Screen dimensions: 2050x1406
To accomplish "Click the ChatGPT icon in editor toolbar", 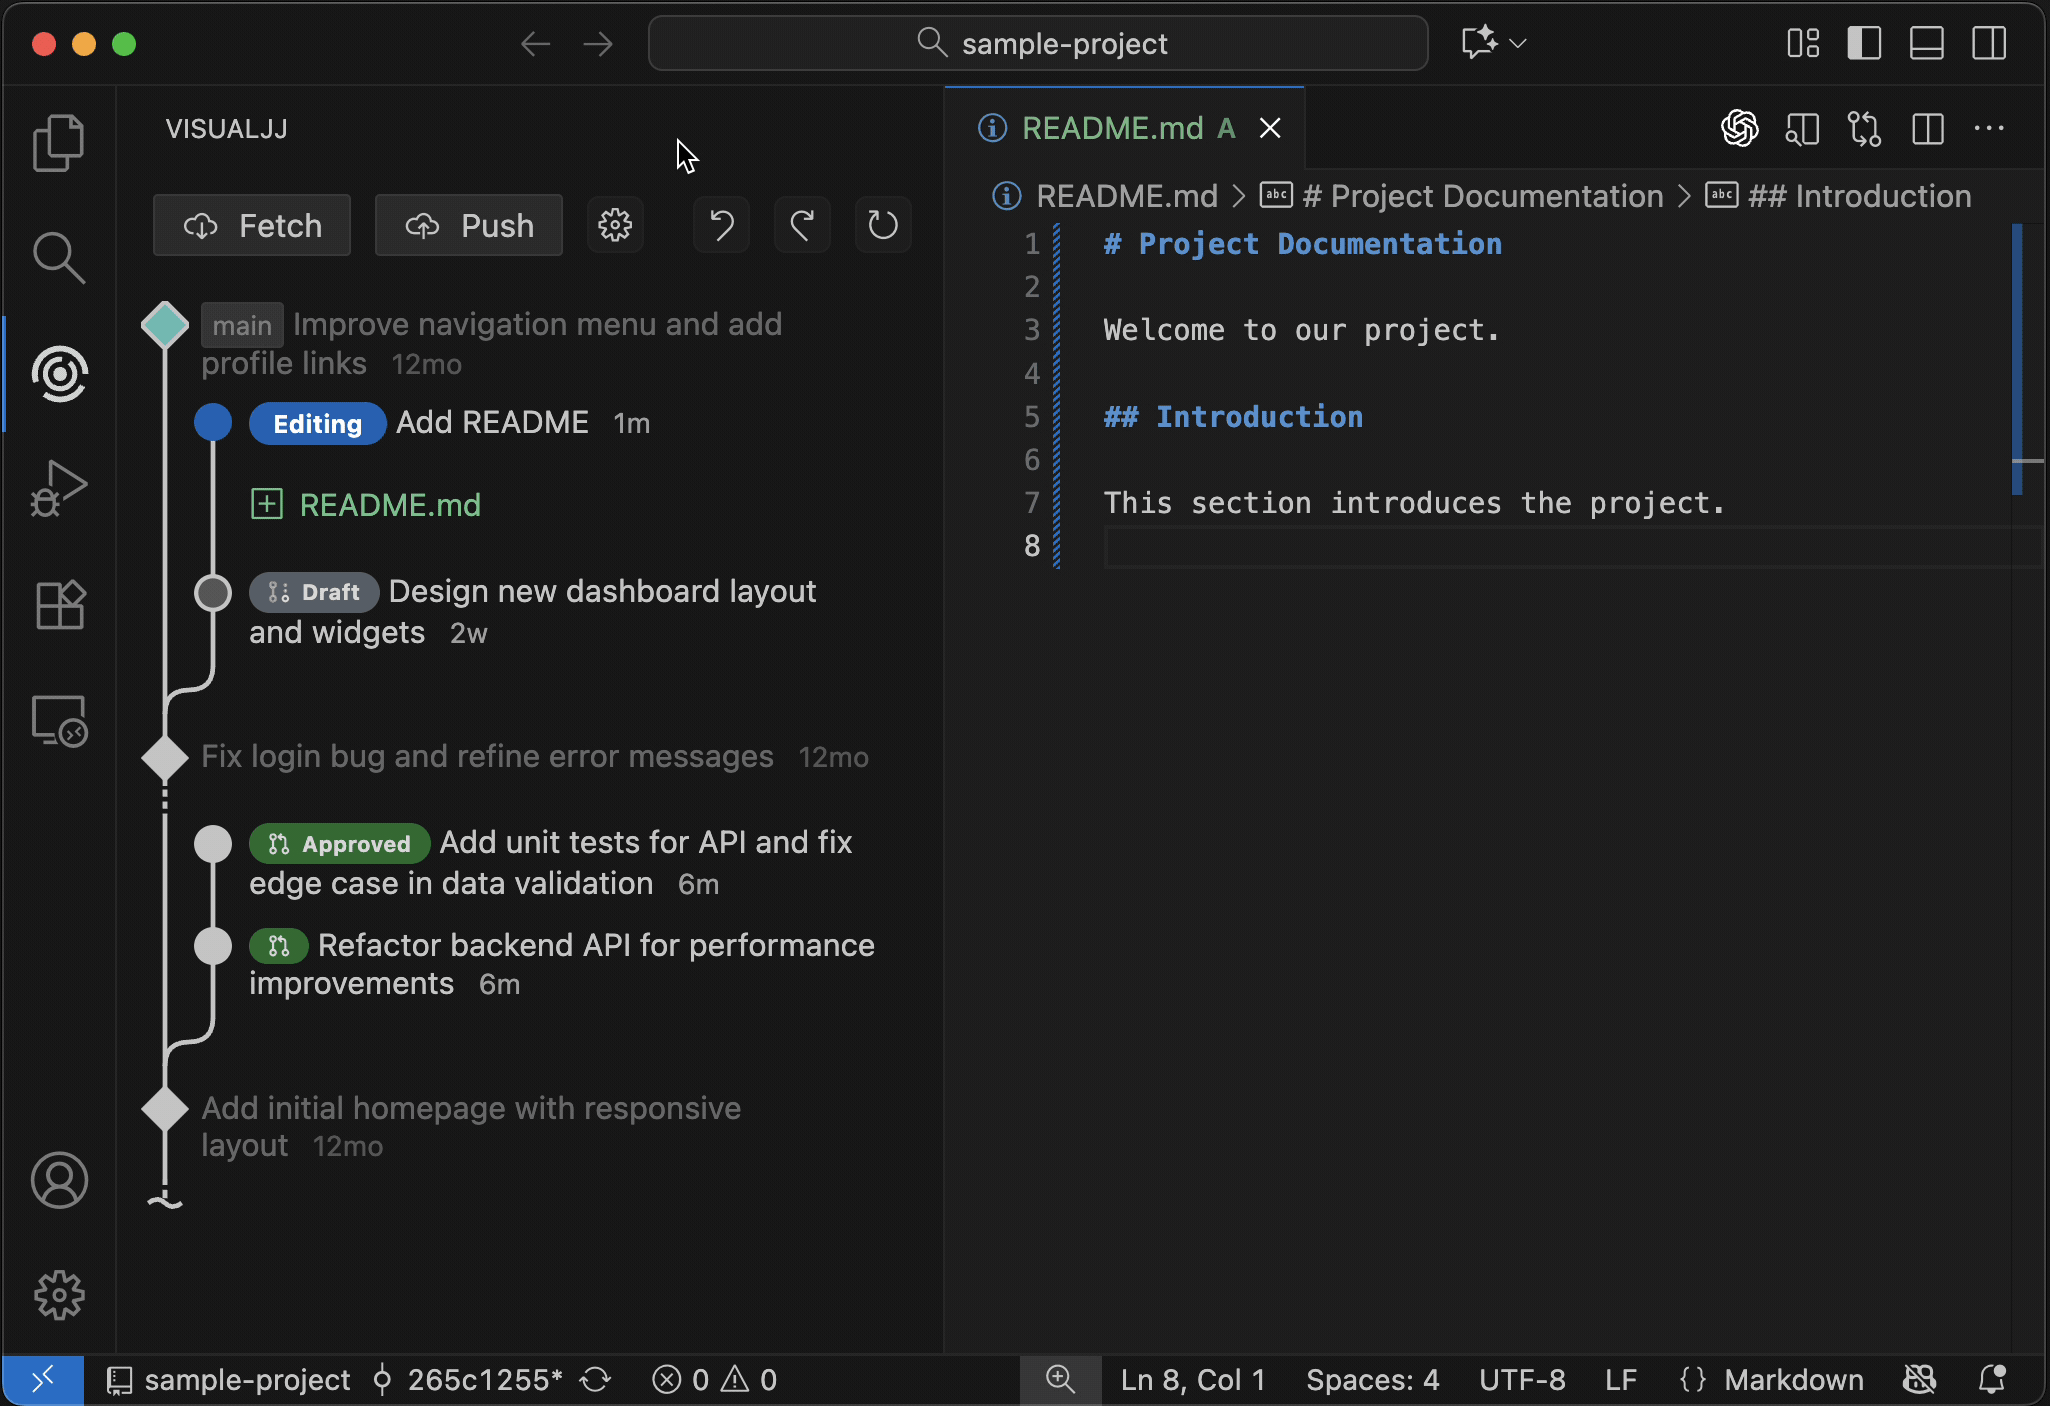I will tap(1739, 128).
